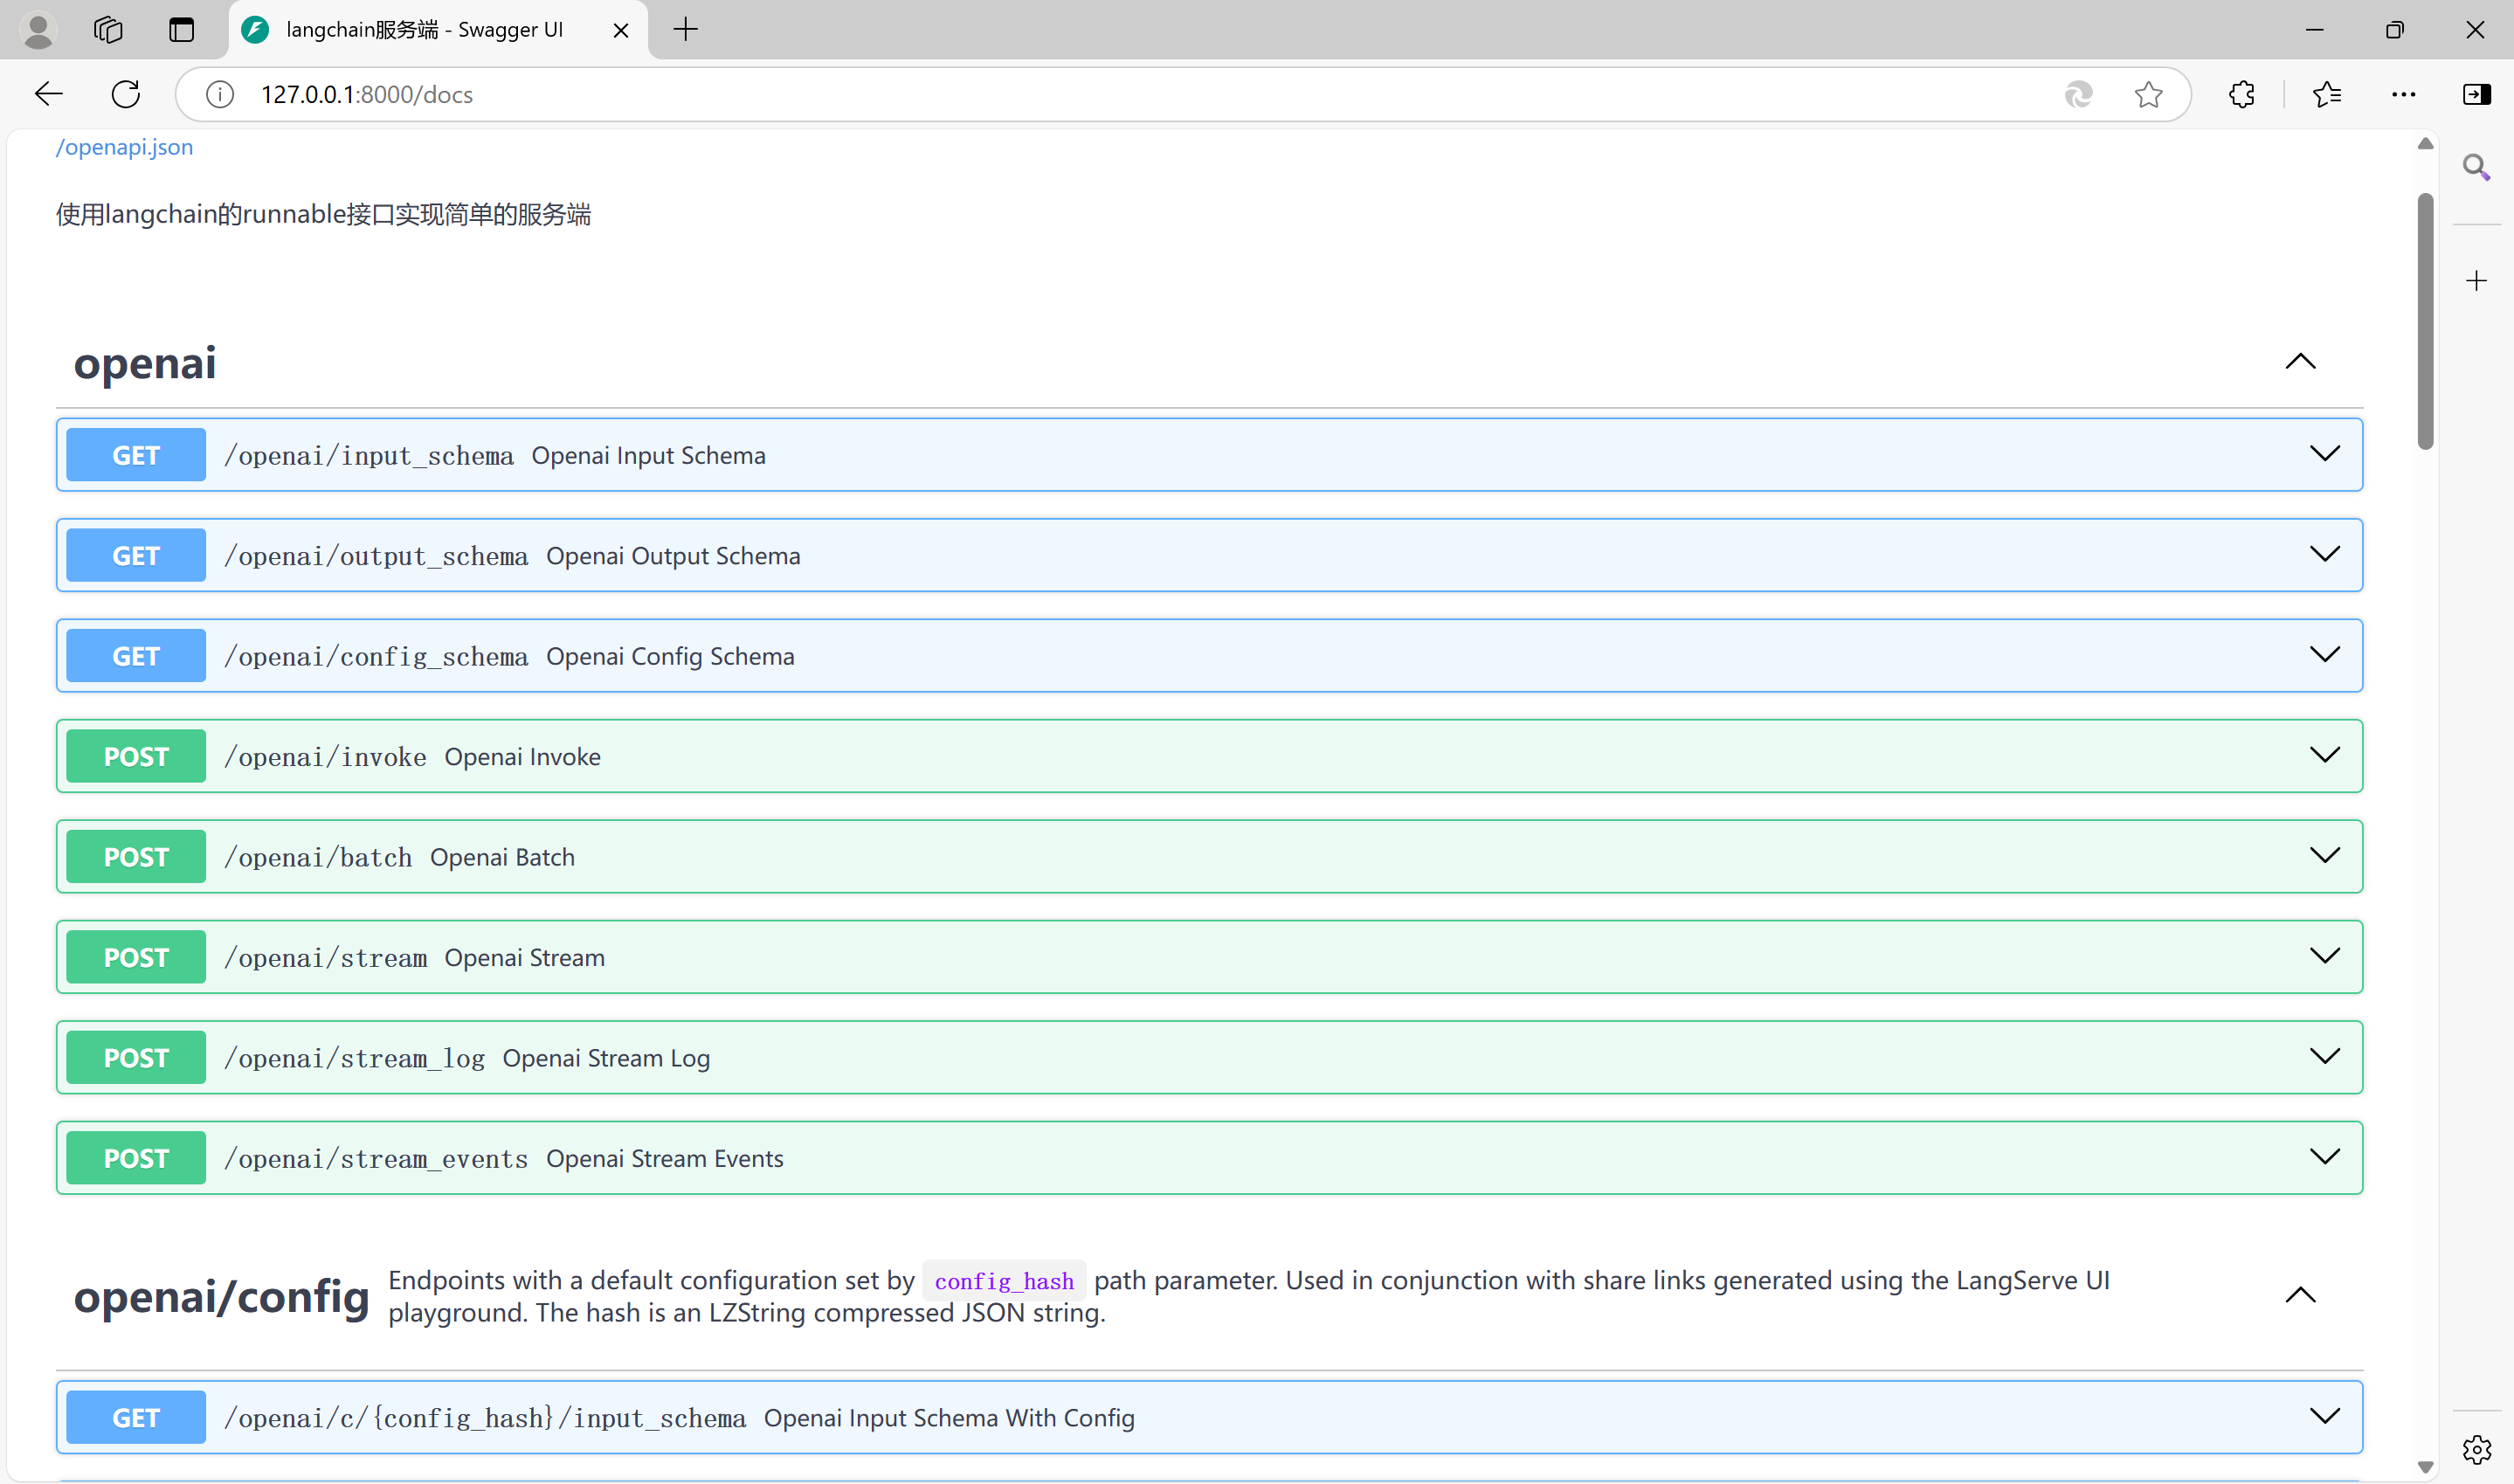Add page to favorites with star icon
Image resolution: width=2514 pixels, height=1484 pixels.
point(2148,94)
